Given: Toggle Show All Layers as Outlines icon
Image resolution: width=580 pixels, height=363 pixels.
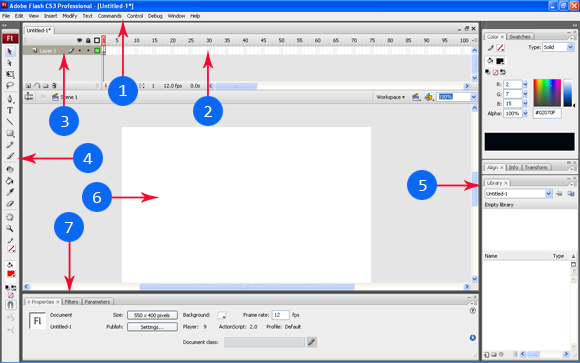Looking at the screenshot, I should pos(97,40).
